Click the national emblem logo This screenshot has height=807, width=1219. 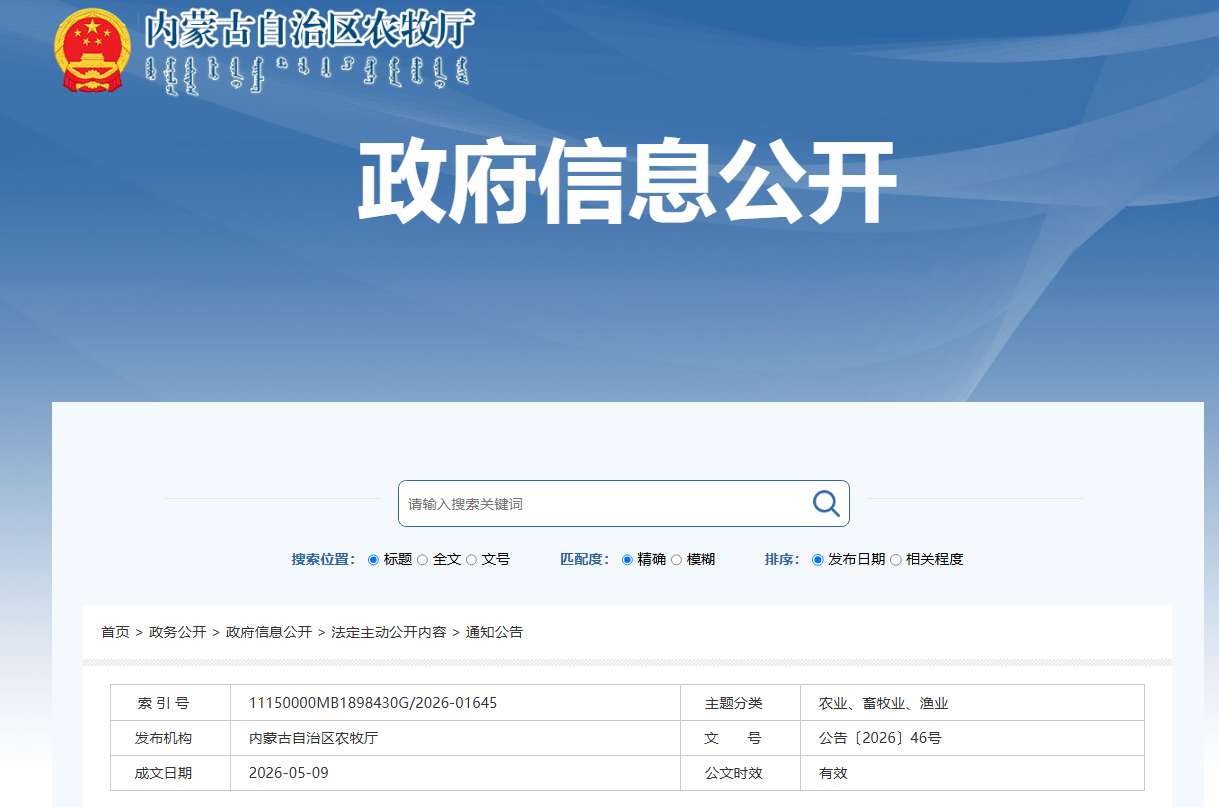tap(92, 50)
